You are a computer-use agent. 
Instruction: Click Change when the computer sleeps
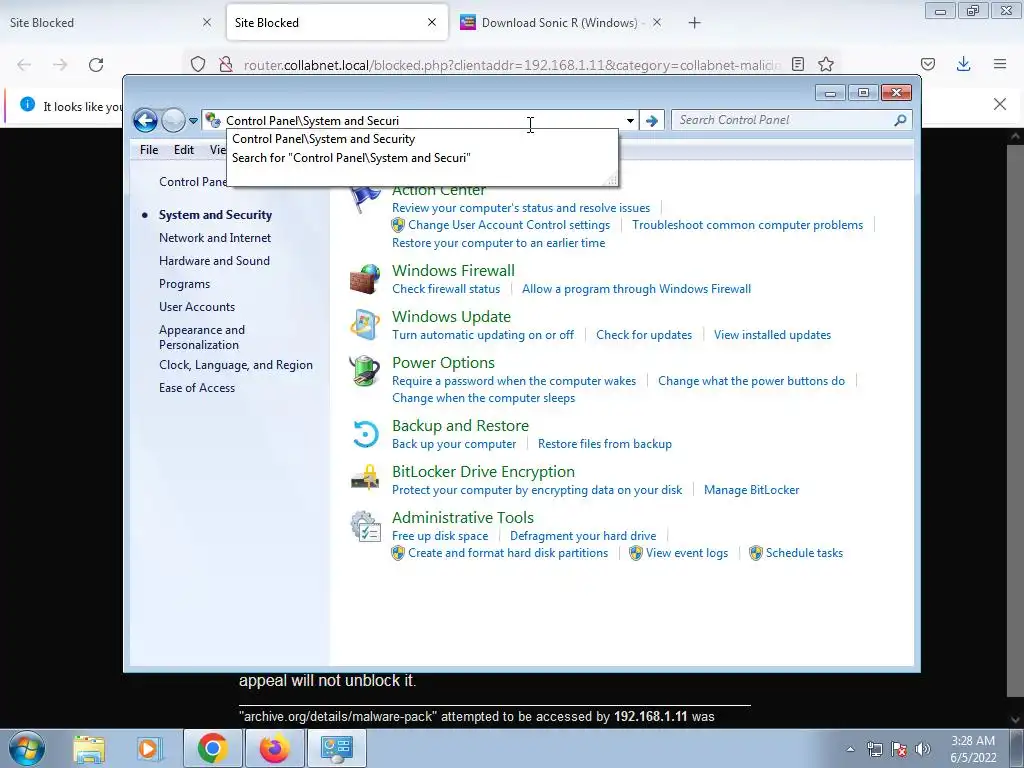(x=483, y=398)
